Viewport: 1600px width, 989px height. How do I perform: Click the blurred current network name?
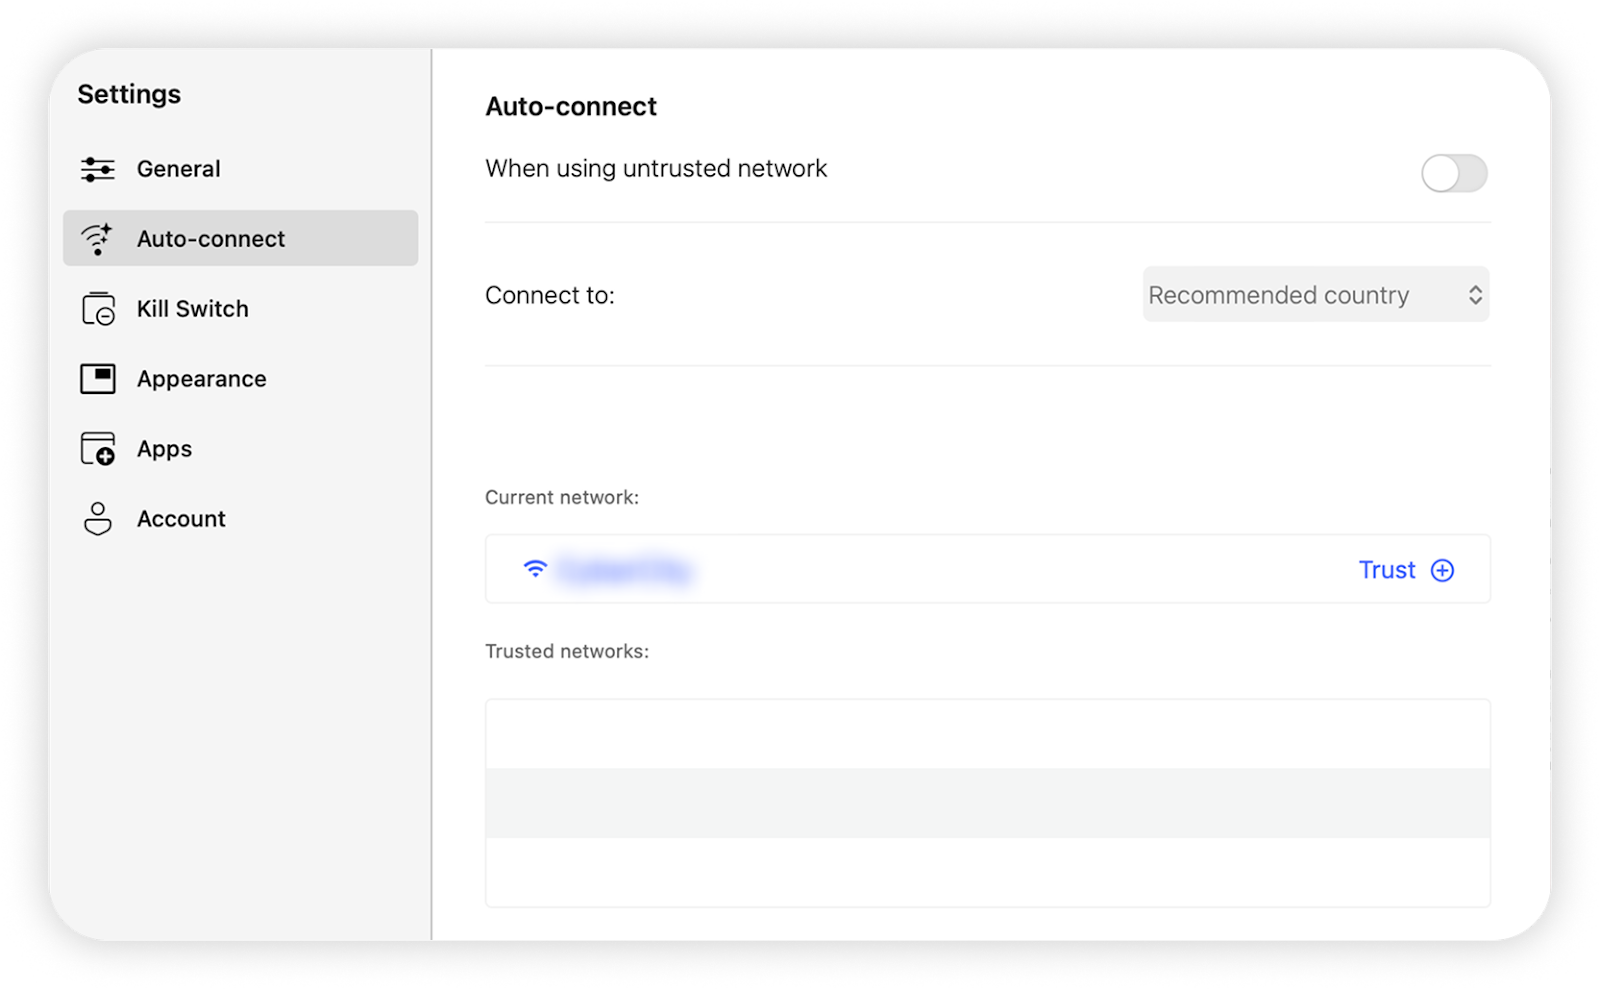[624, 571]
